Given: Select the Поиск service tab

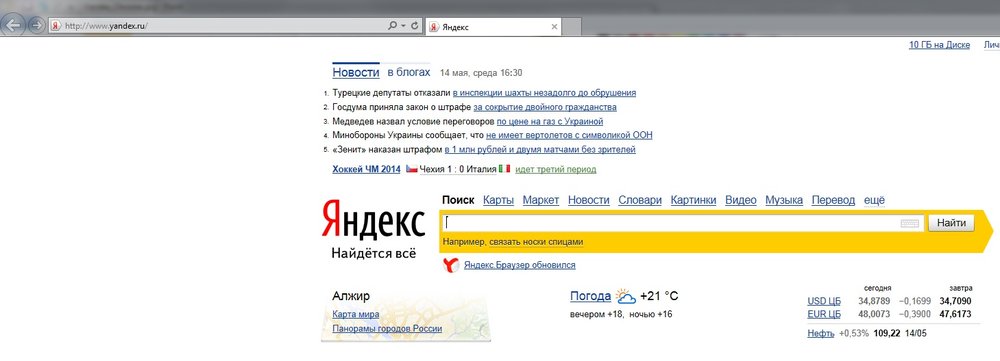Looking at the screenshot, I should [x=458, y=200].
